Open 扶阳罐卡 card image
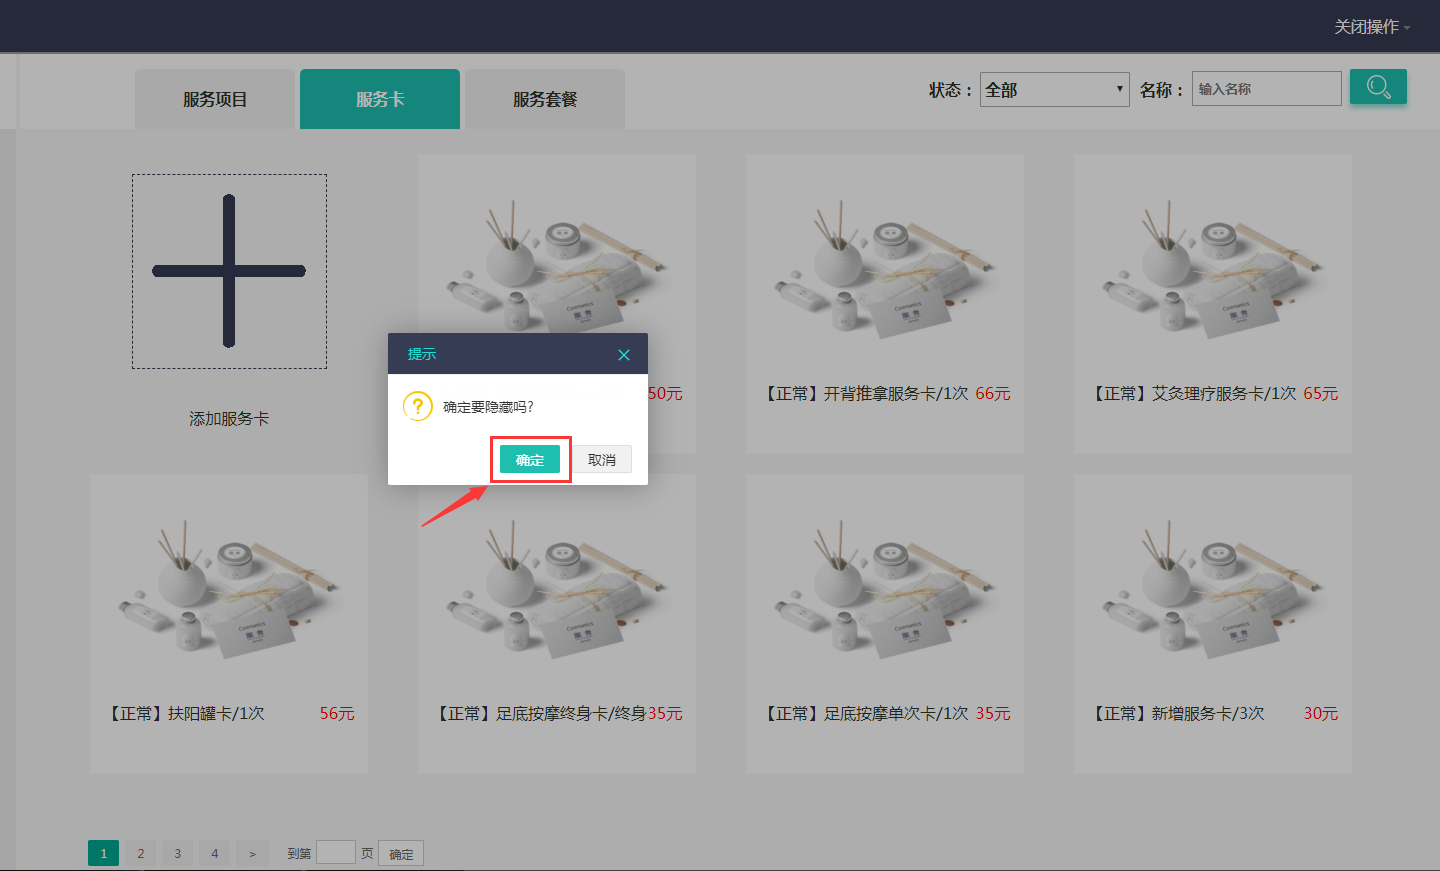Screen dimensions: 1440x871 [229, 588]
